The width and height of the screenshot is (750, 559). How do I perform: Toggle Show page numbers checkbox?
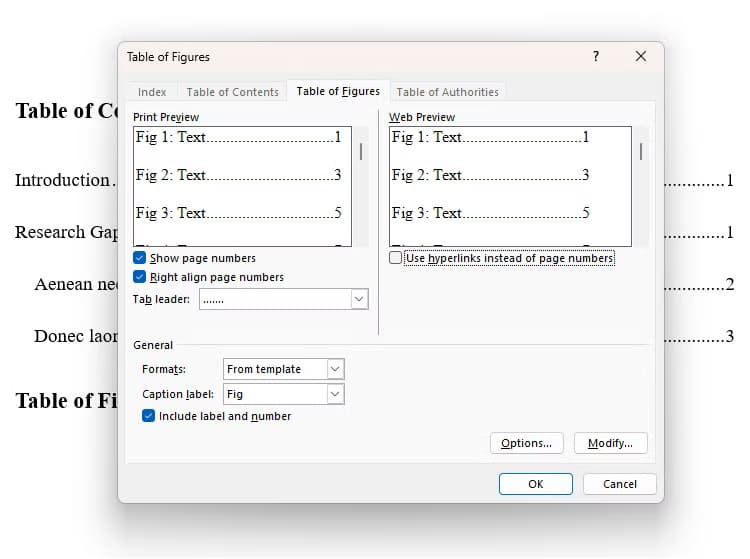point(140,258)
